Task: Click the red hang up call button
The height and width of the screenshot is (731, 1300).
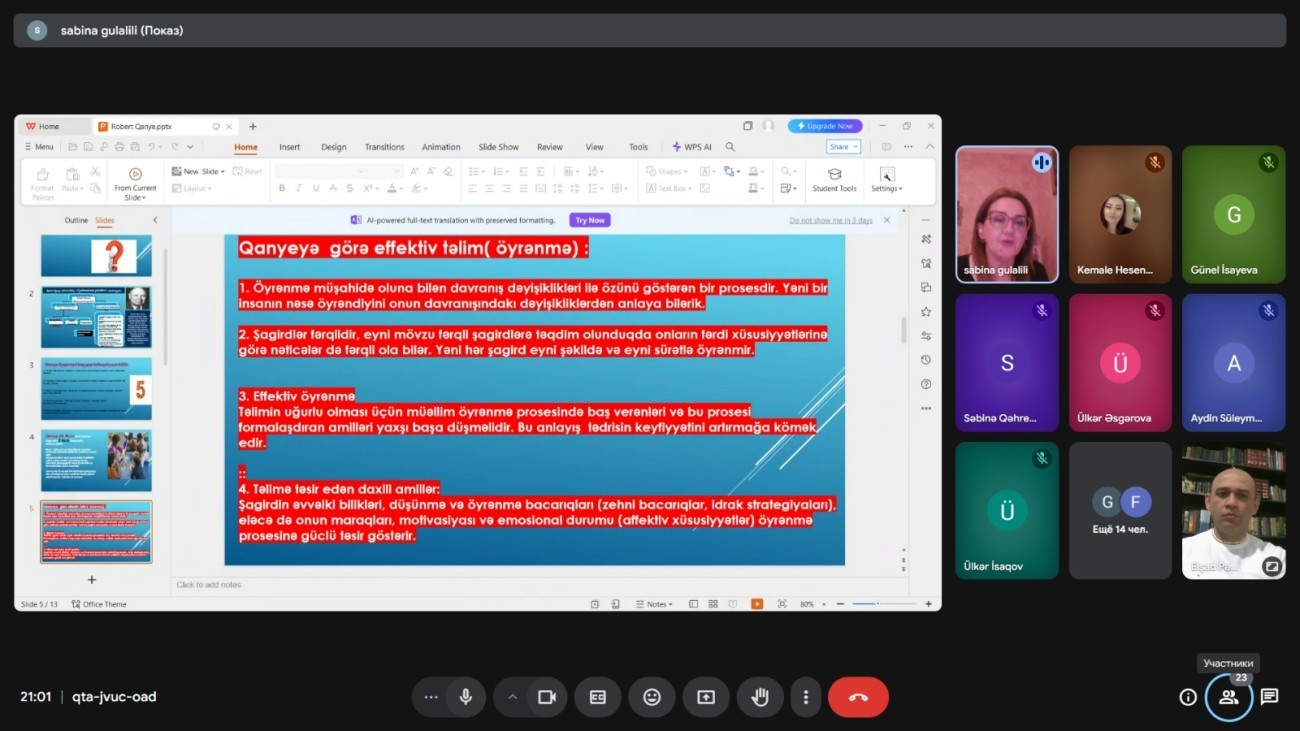Action: pyautogui.click(x=857, y=697)
